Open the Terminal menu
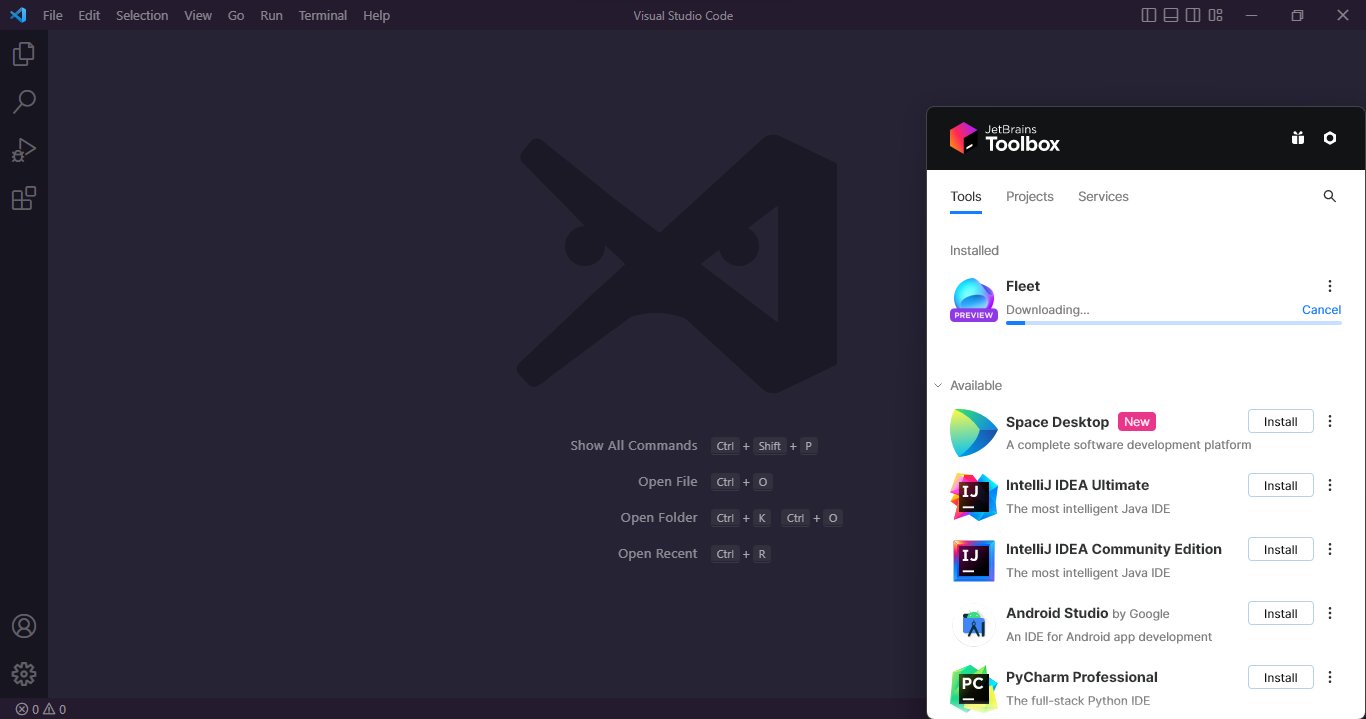The height and width of the screenshot is (719, 1366). (323, 16)
